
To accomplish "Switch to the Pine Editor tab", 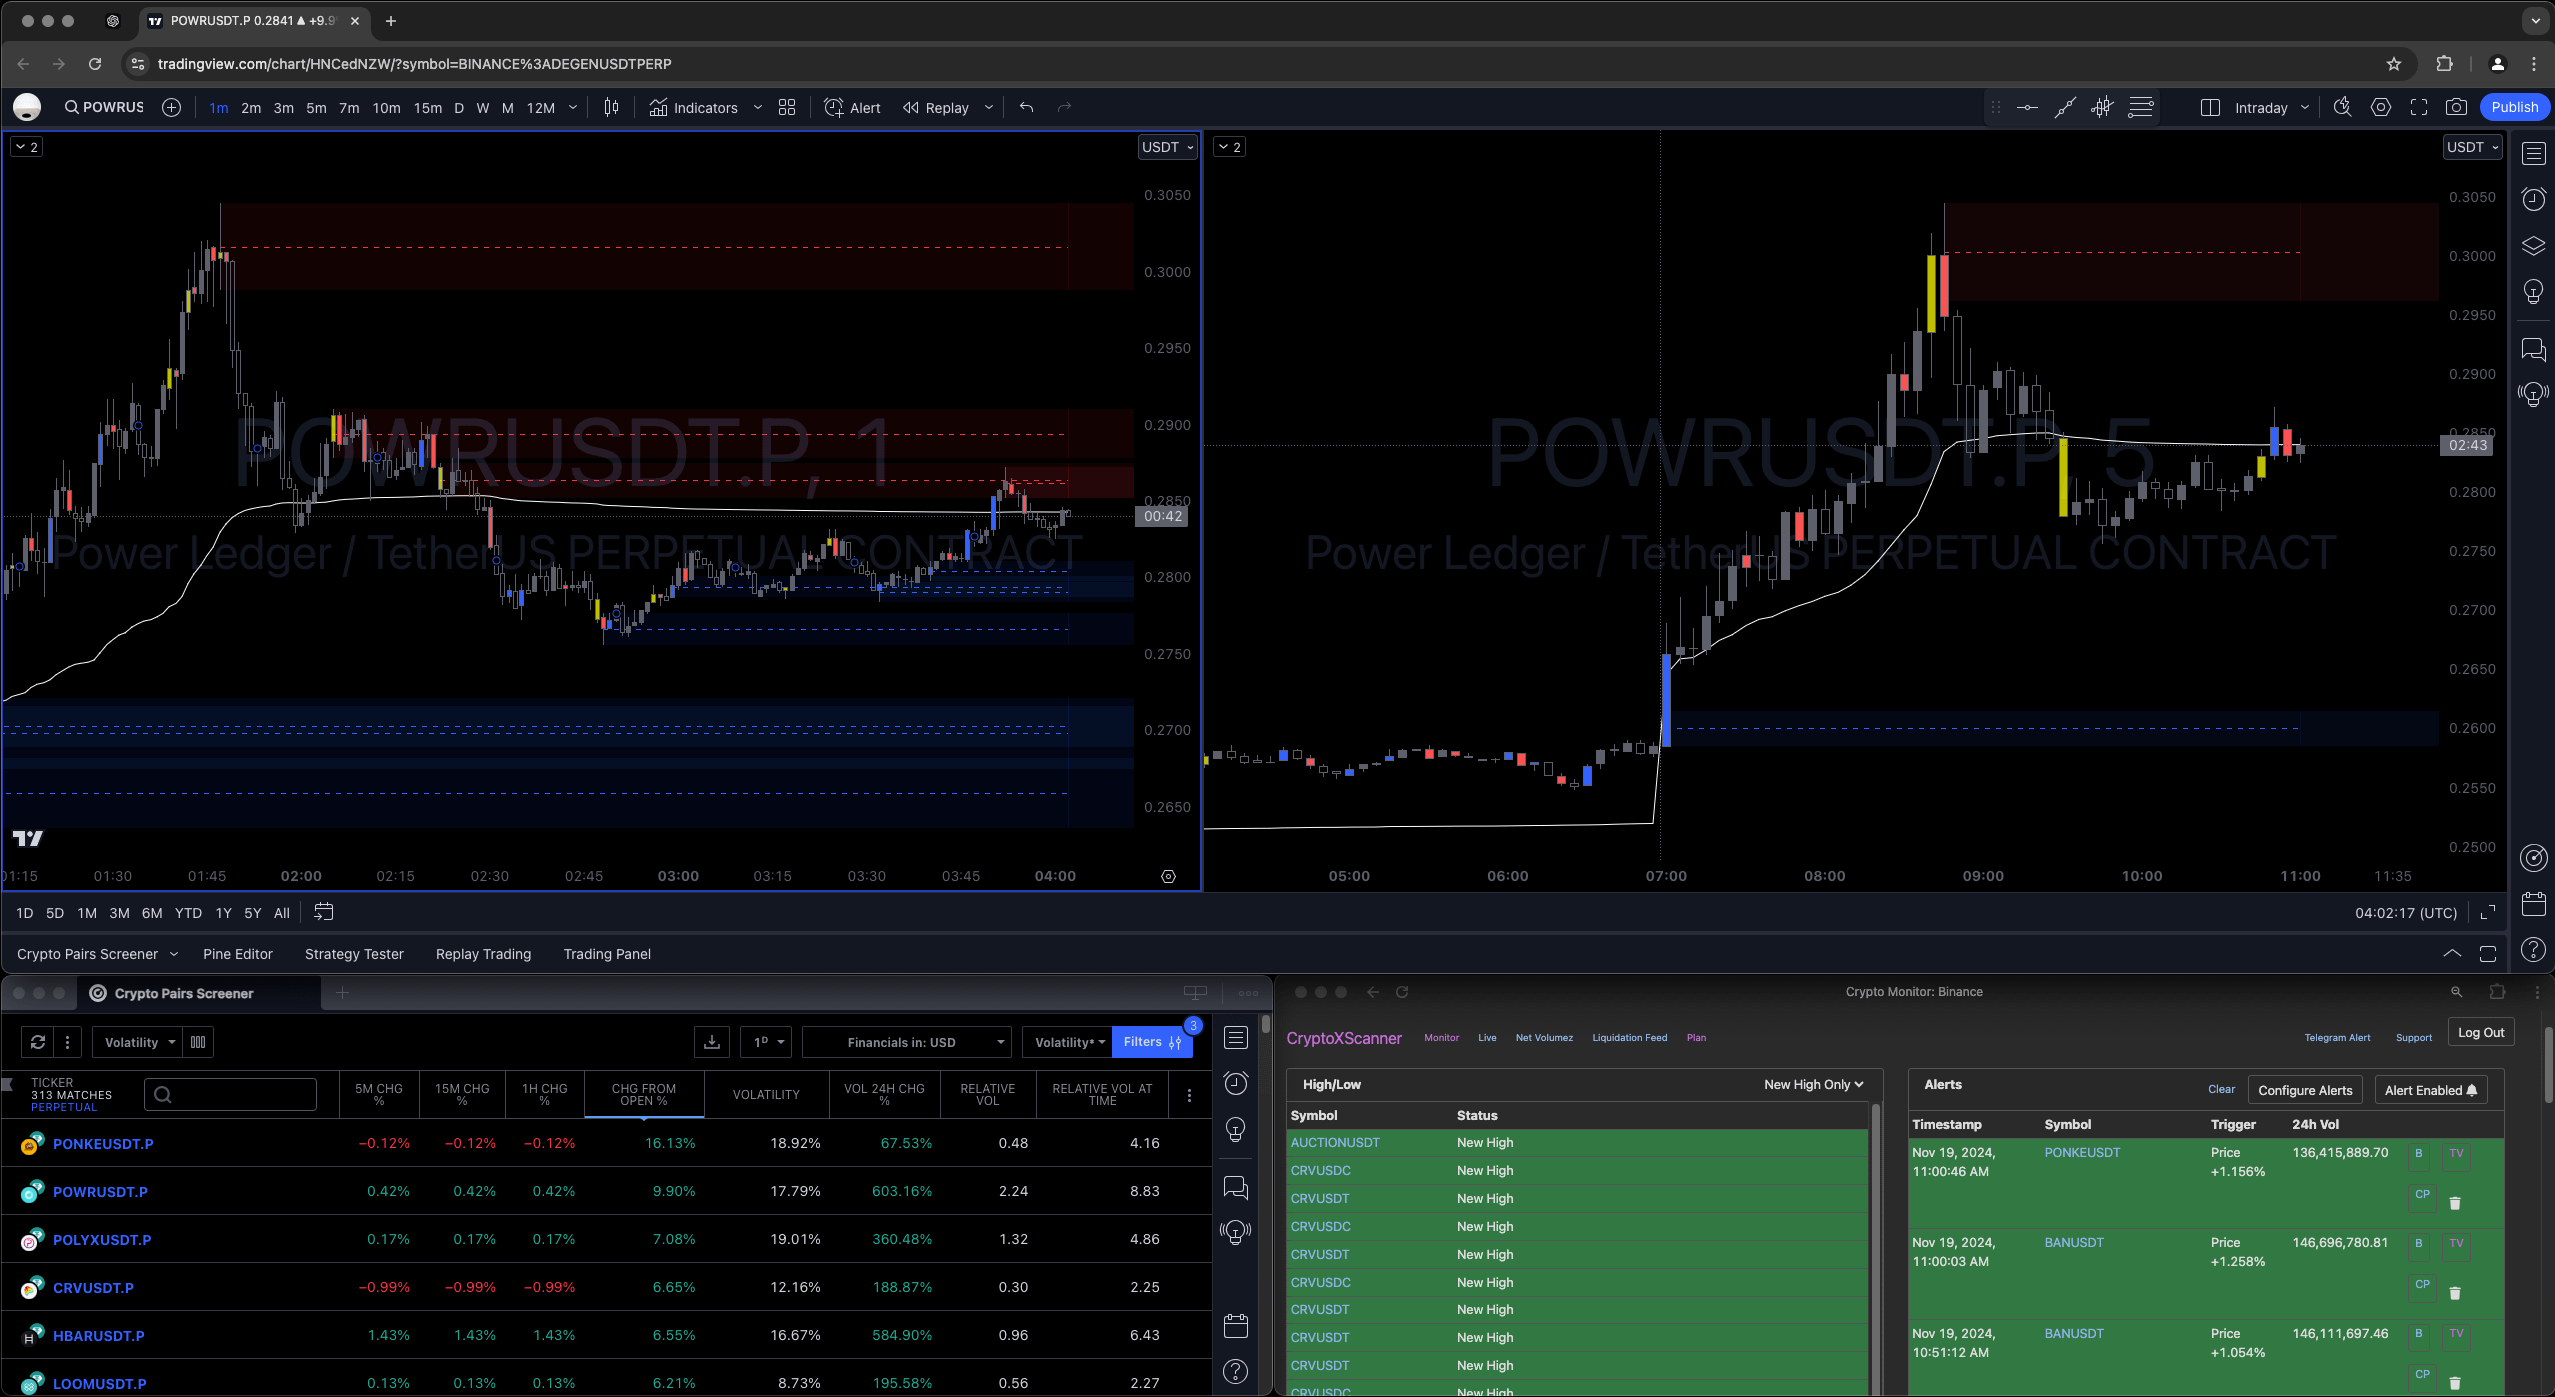I will [x=238, y=953].
